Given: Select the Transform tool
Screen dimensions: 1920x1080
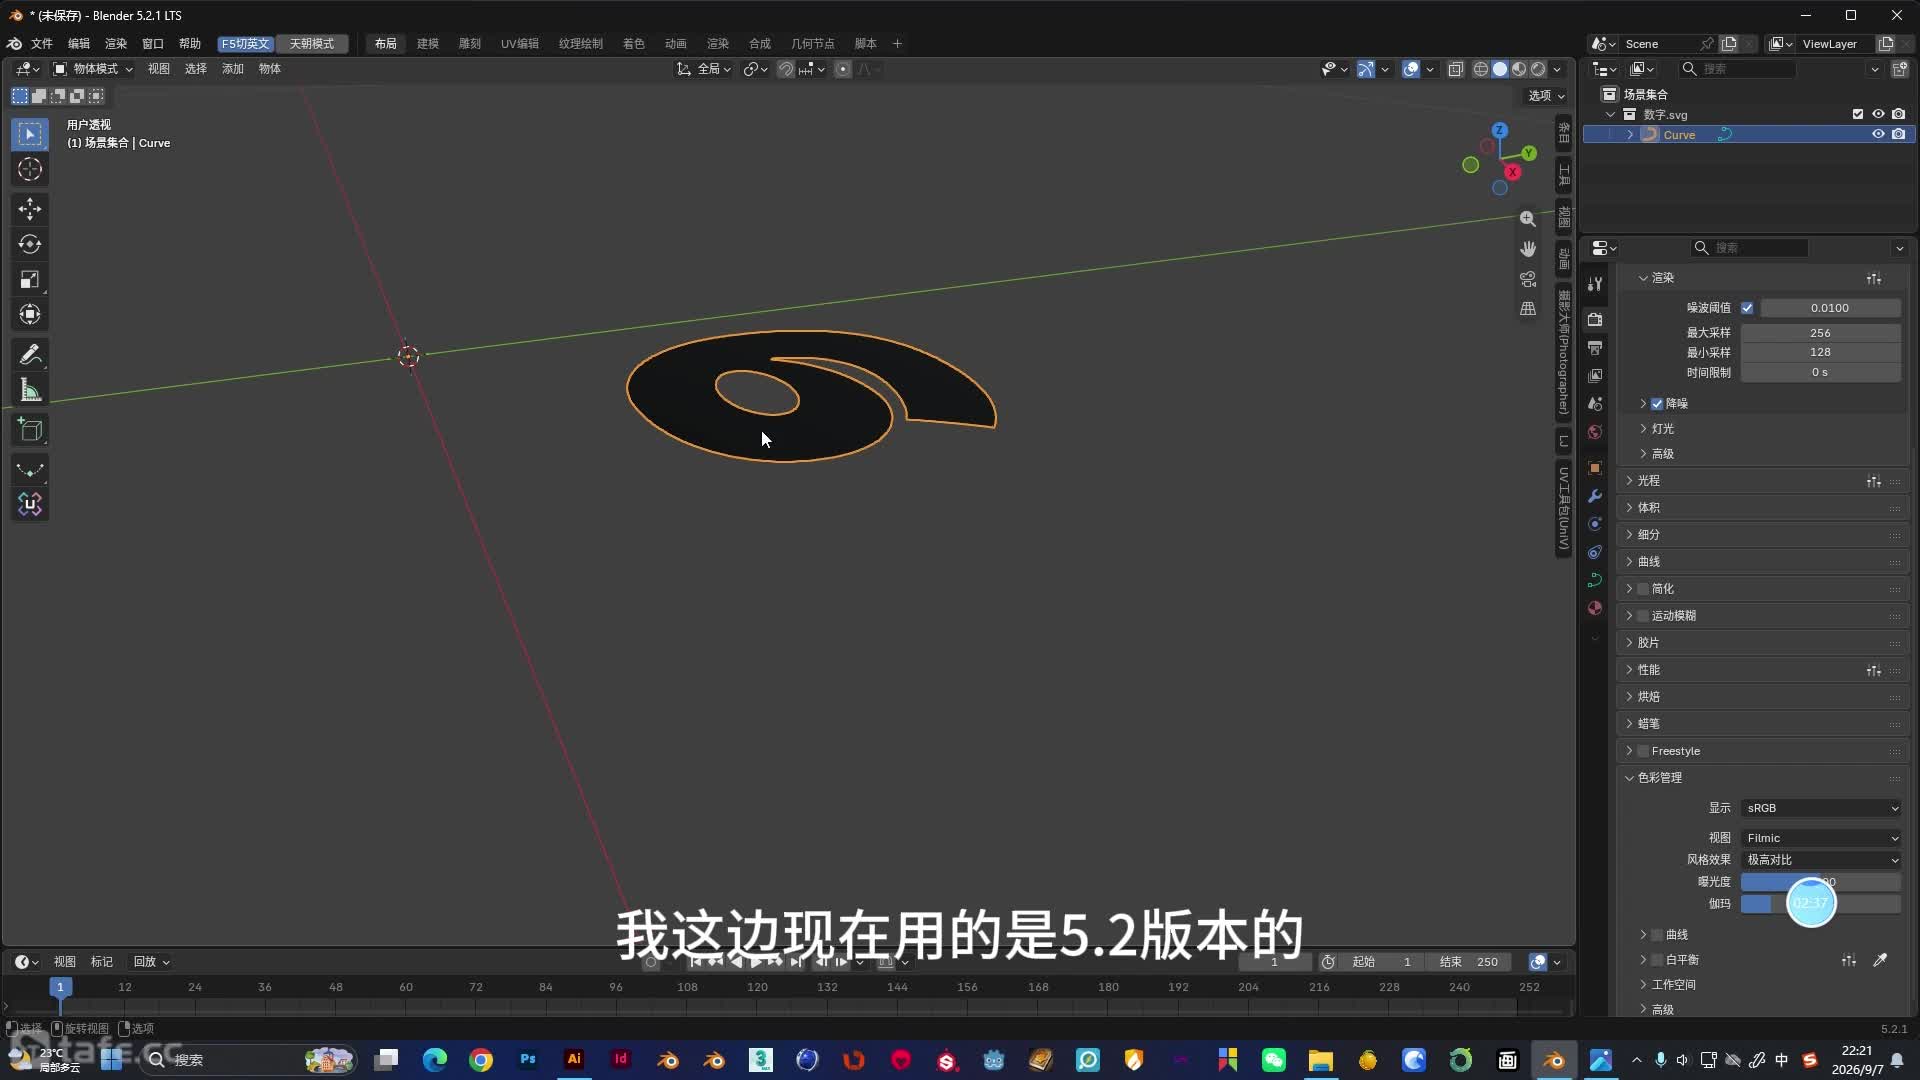Looking at the screenshot, I should pyautogui.click(x=30, y=314).
